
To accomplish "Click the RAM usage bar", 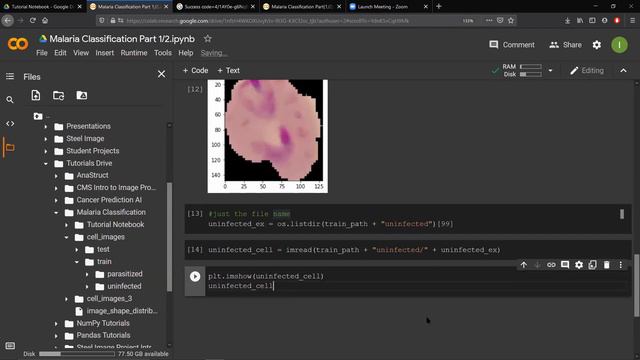I will 531,67.
